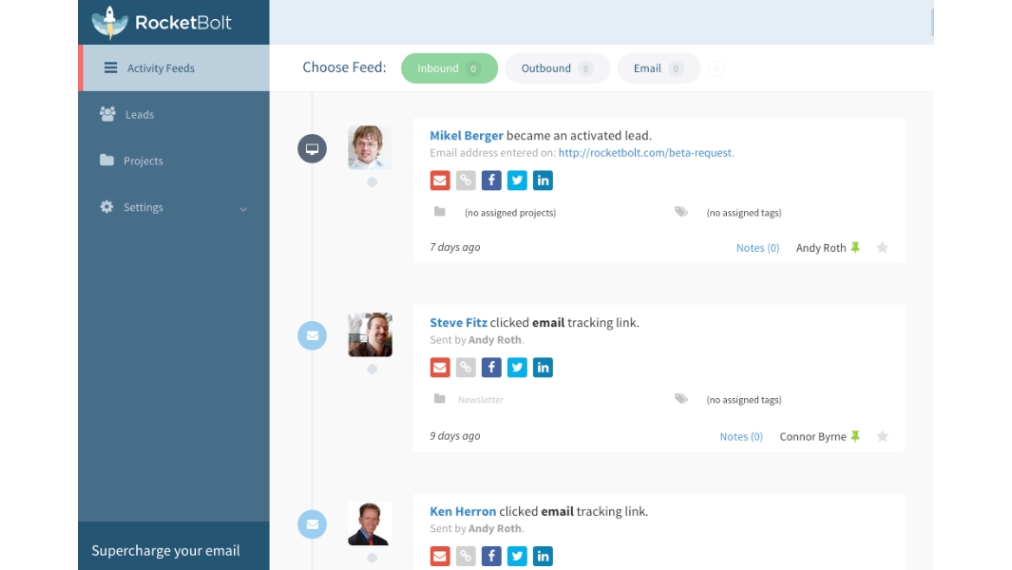Click the Activity Feeds hamburger icon
Screen dimensions: 1012x570
tap(111, 68)
